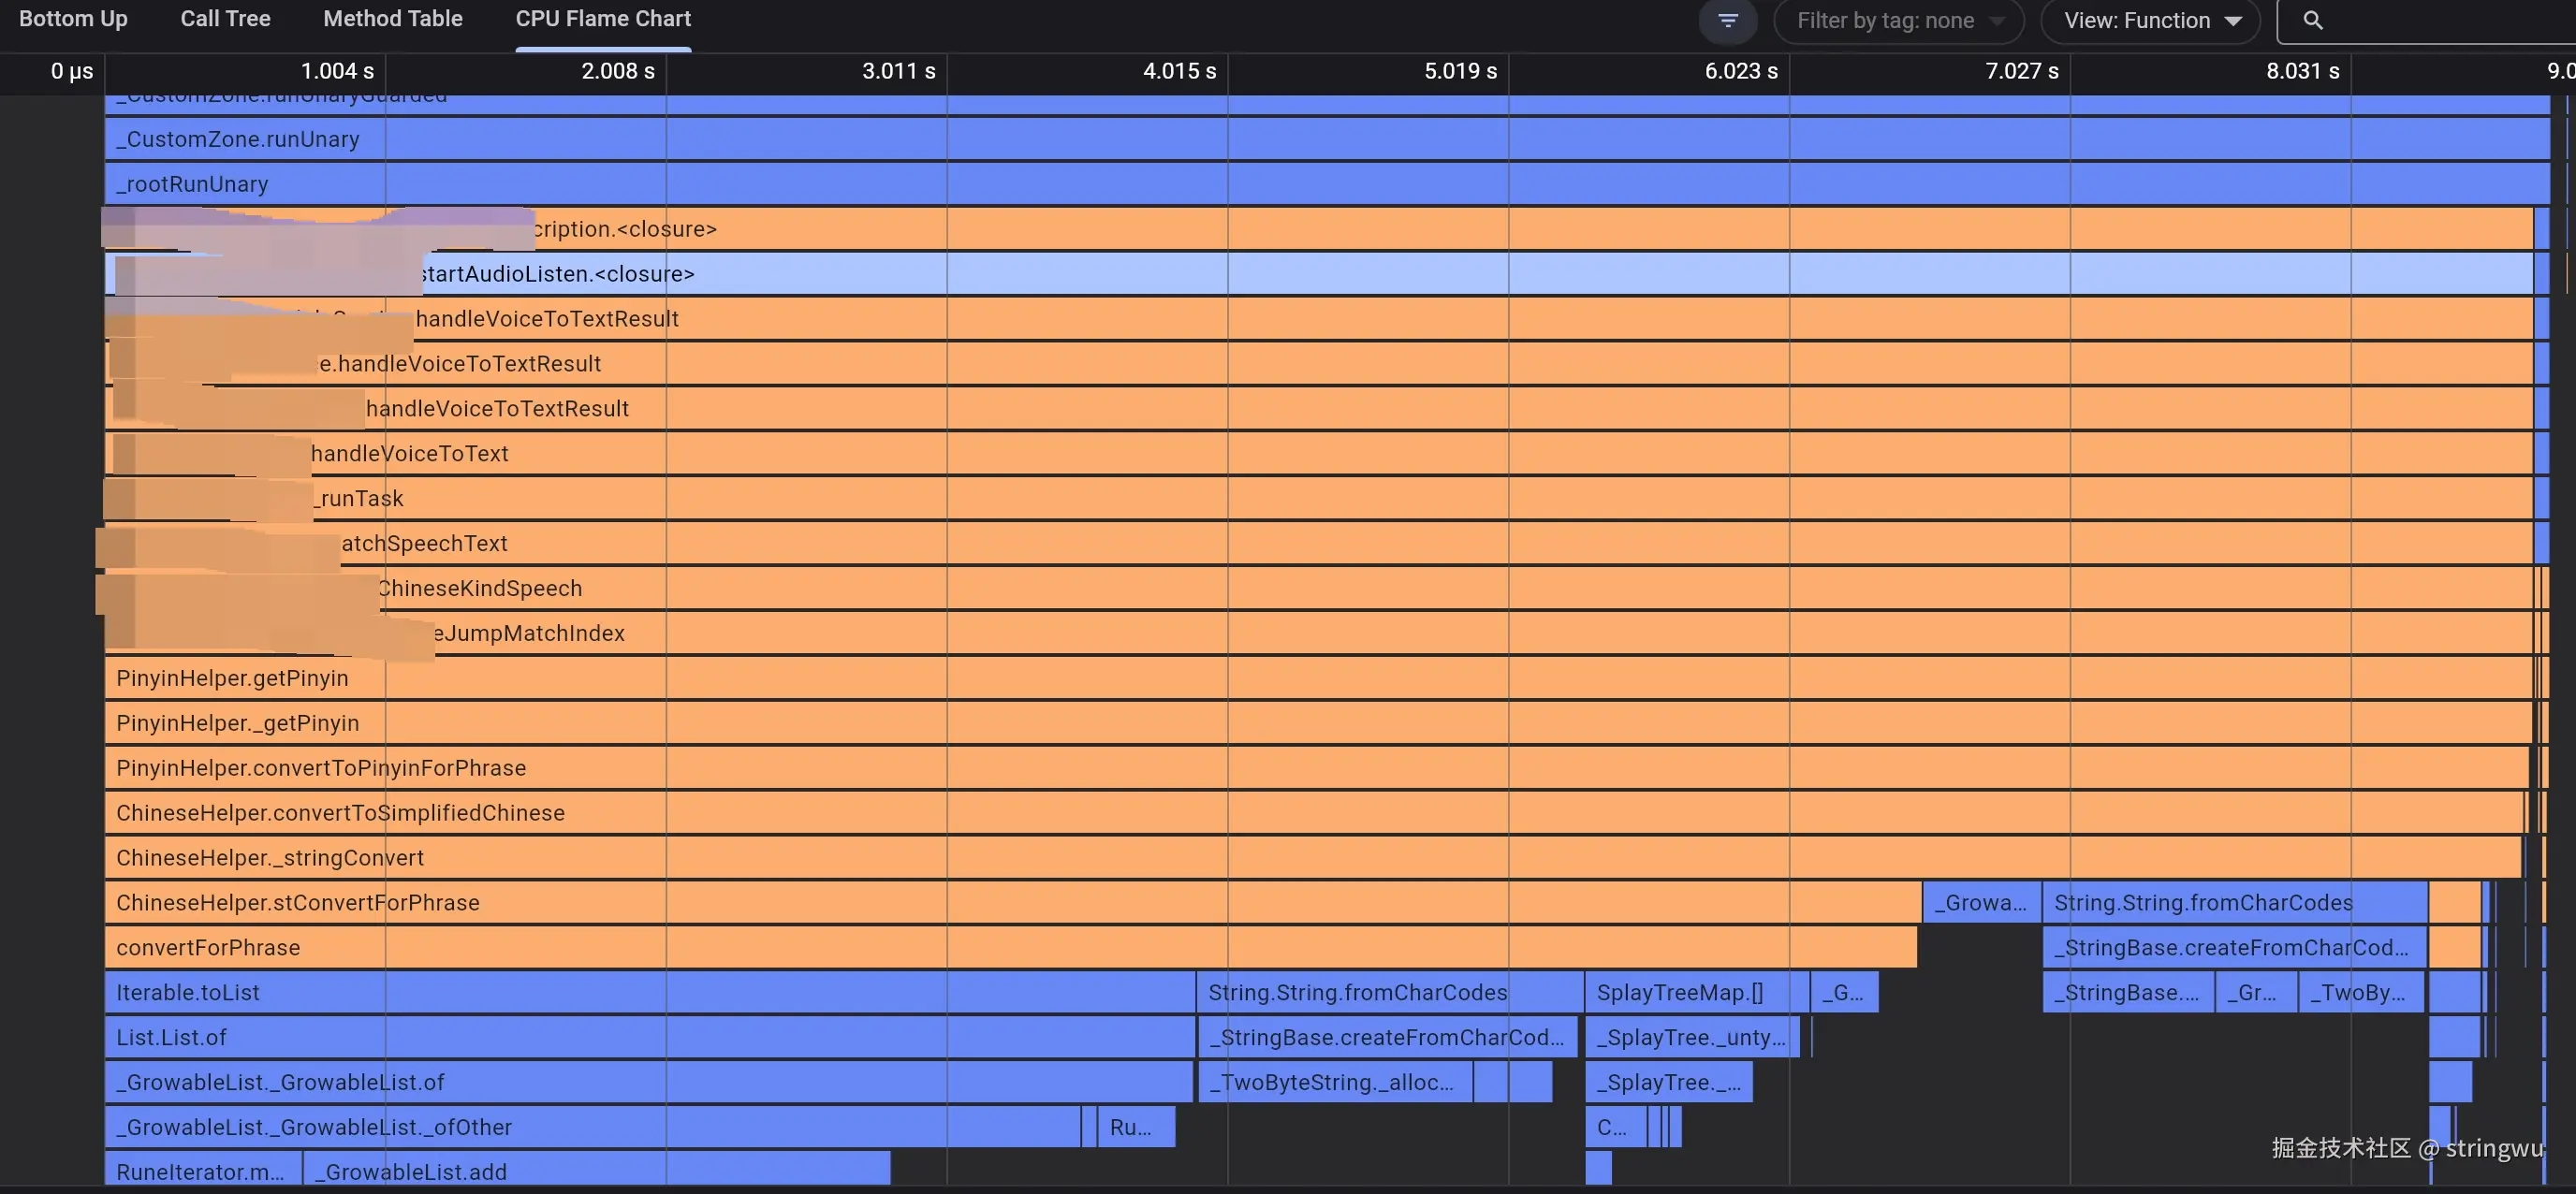Select the CPU Flame Chart tab
Screen dimensions: 2576x1194
tap(603, 19)
